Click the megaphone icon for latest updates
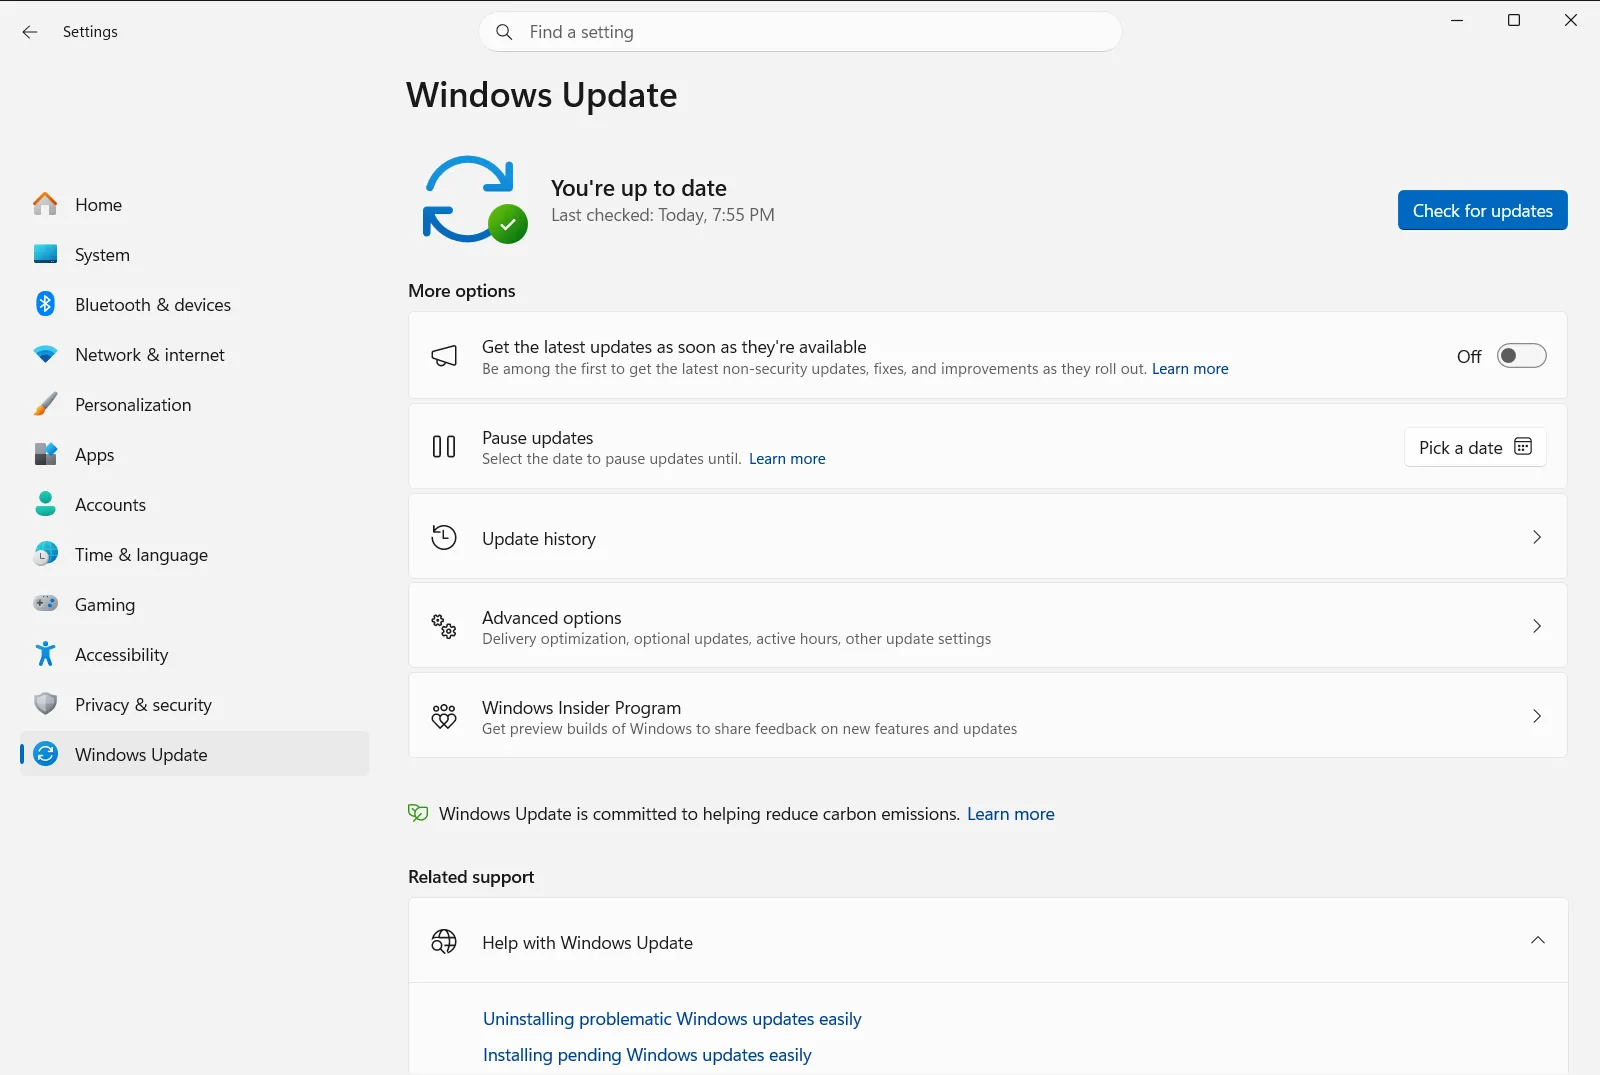Image resolution: width=1600 pixels, height=1075 pixels. pyautogui.click(x=444, y=356)
